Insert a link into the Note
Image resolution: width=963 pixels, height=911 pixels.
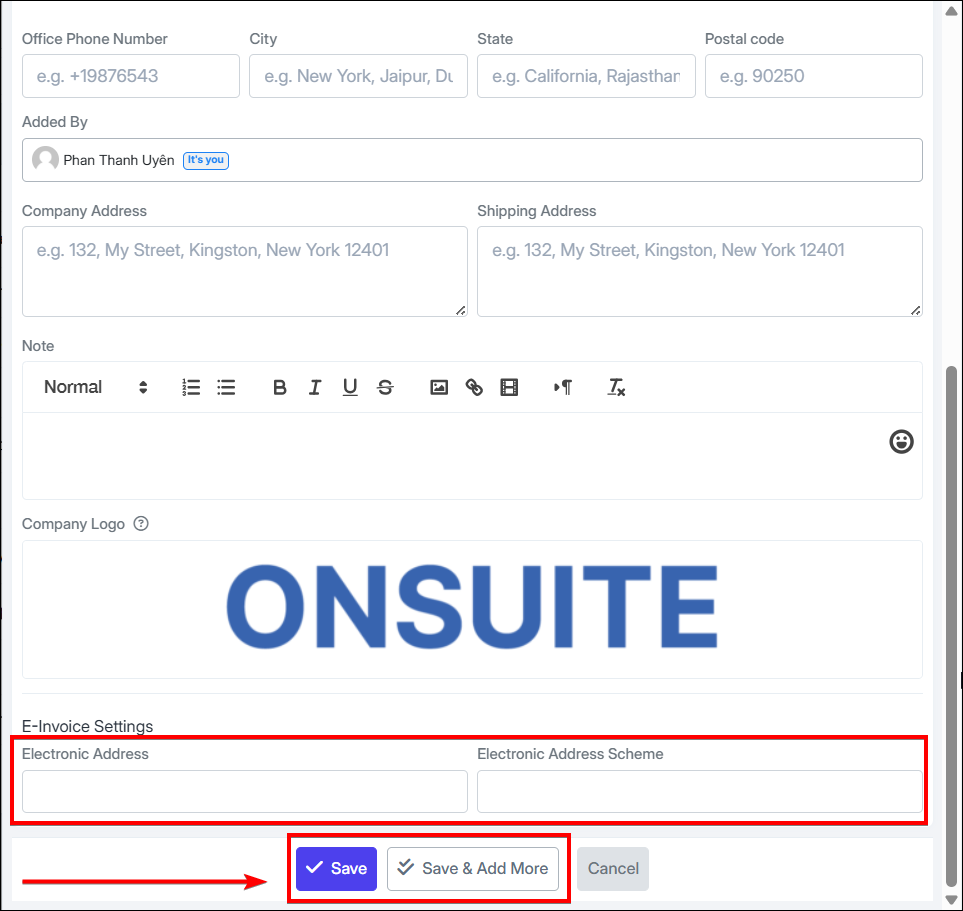tap(474, 387)
